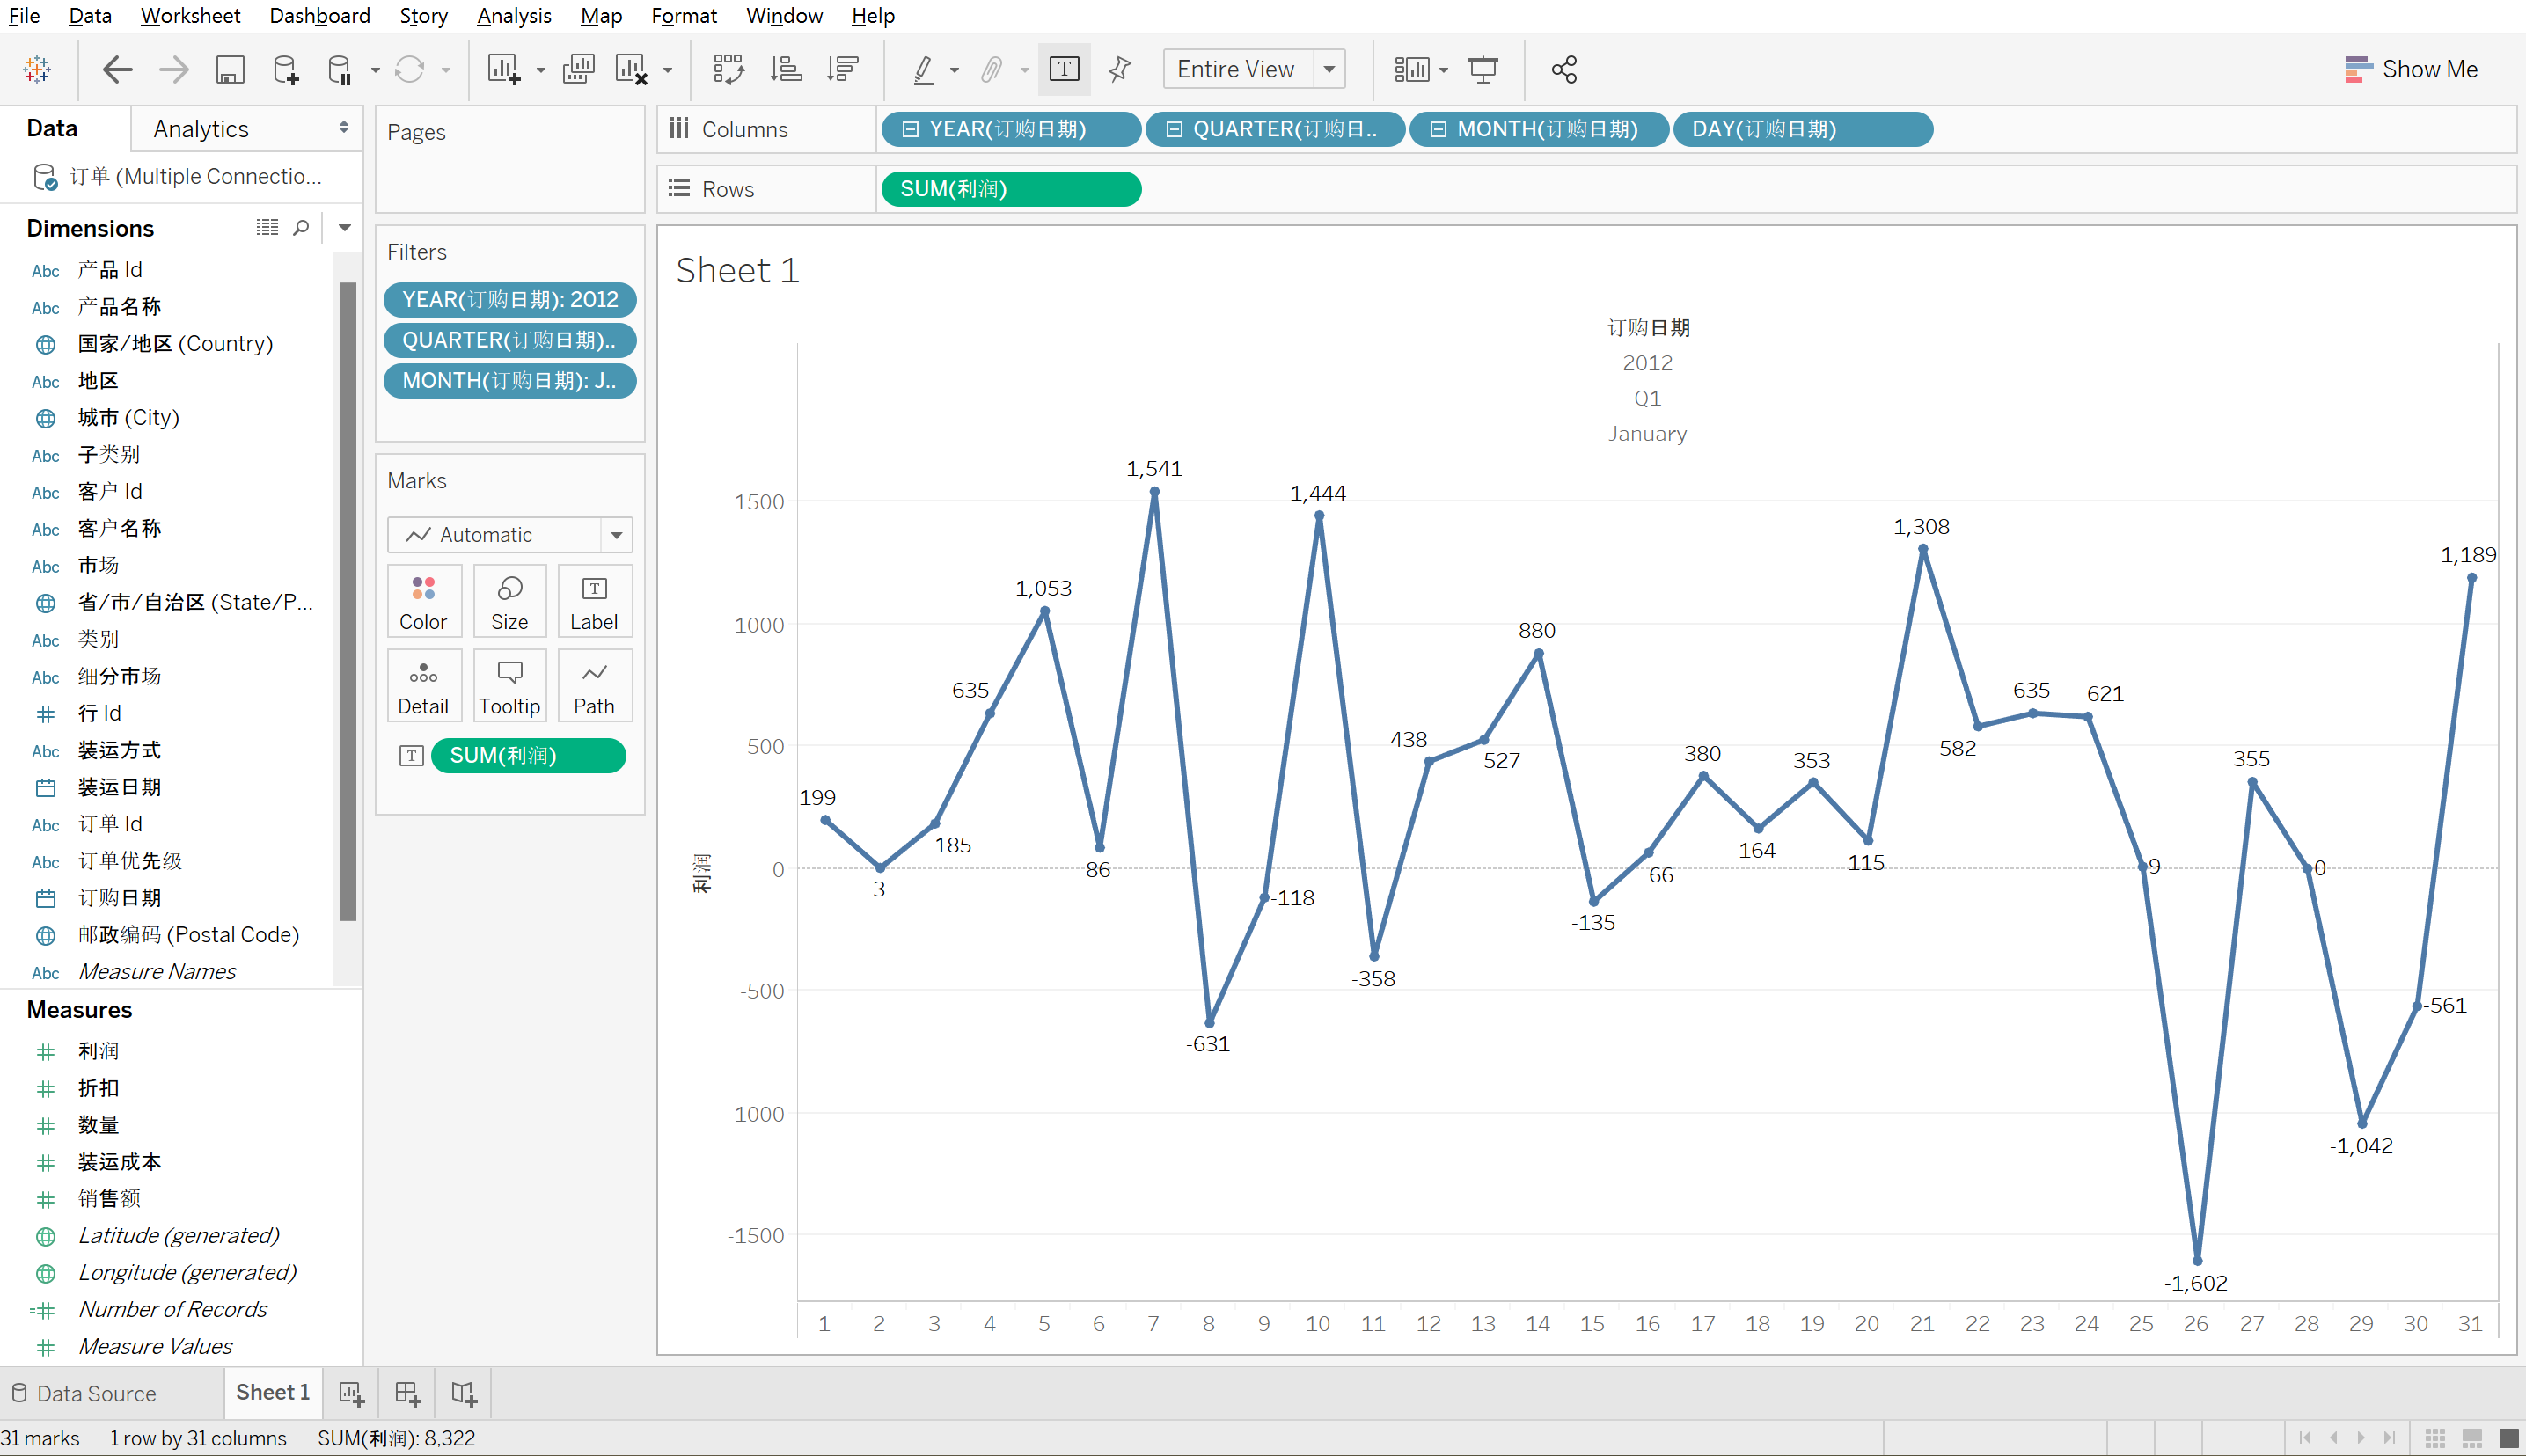
Task: Click the Dimensions list scrollbar
Action: [x=348, y=600]
